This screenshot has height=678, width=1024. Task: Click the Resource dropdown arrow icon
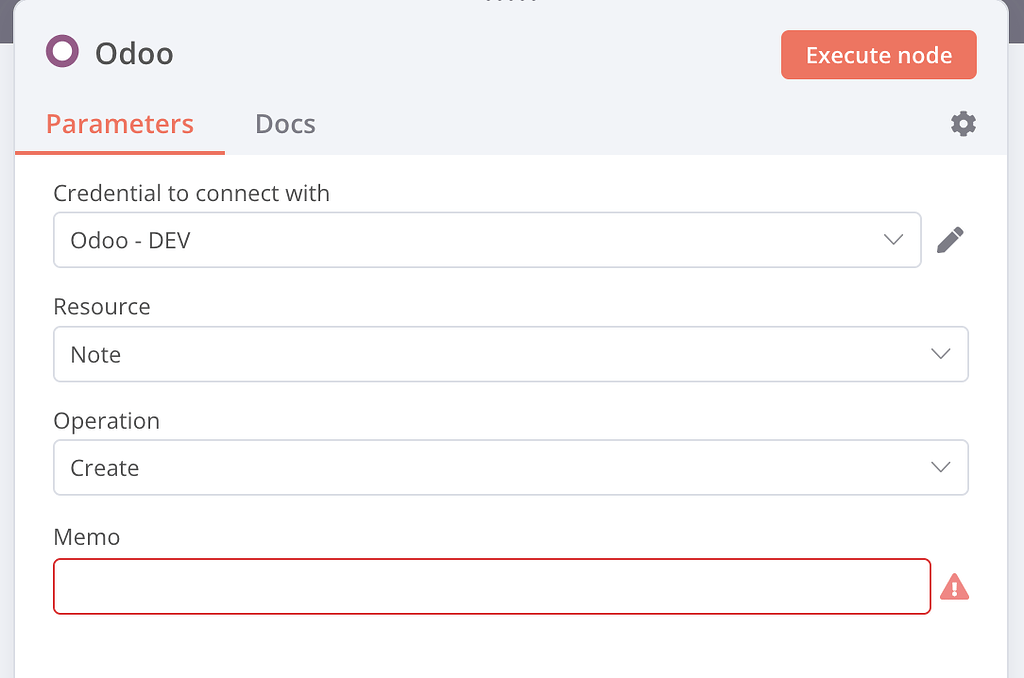[x=939, y=354]
